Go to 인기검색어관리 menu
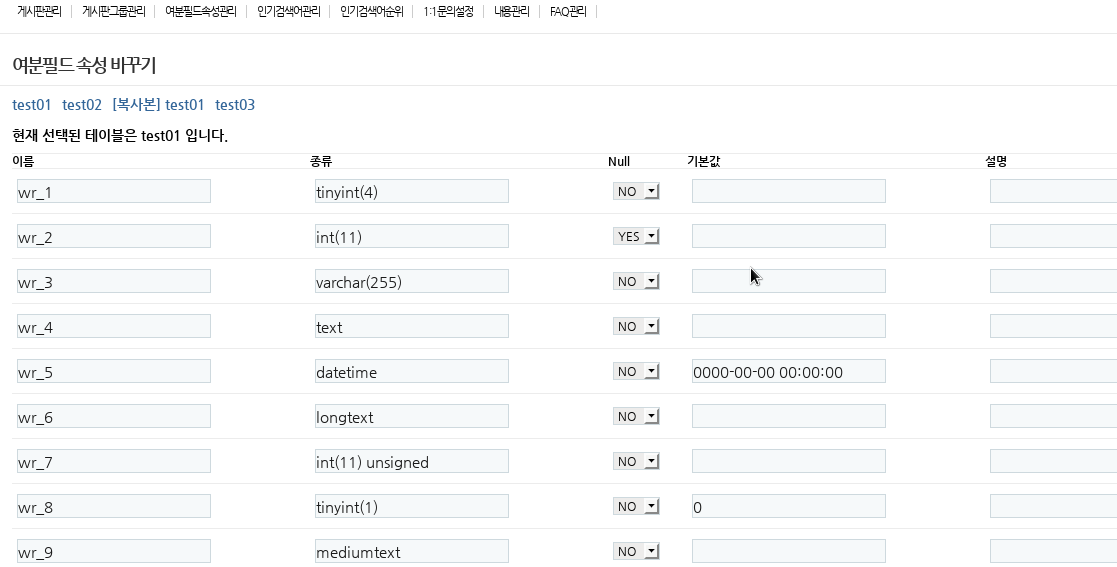The width and height of the screenshot is (1117, 567). coord(289,12)
